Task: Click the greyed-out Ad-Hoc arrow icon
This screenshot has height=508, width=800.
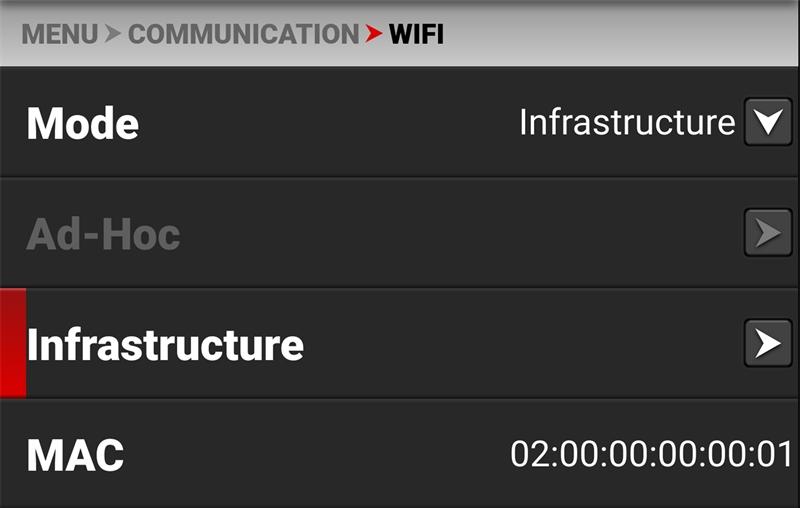Action: pos(767,234)
